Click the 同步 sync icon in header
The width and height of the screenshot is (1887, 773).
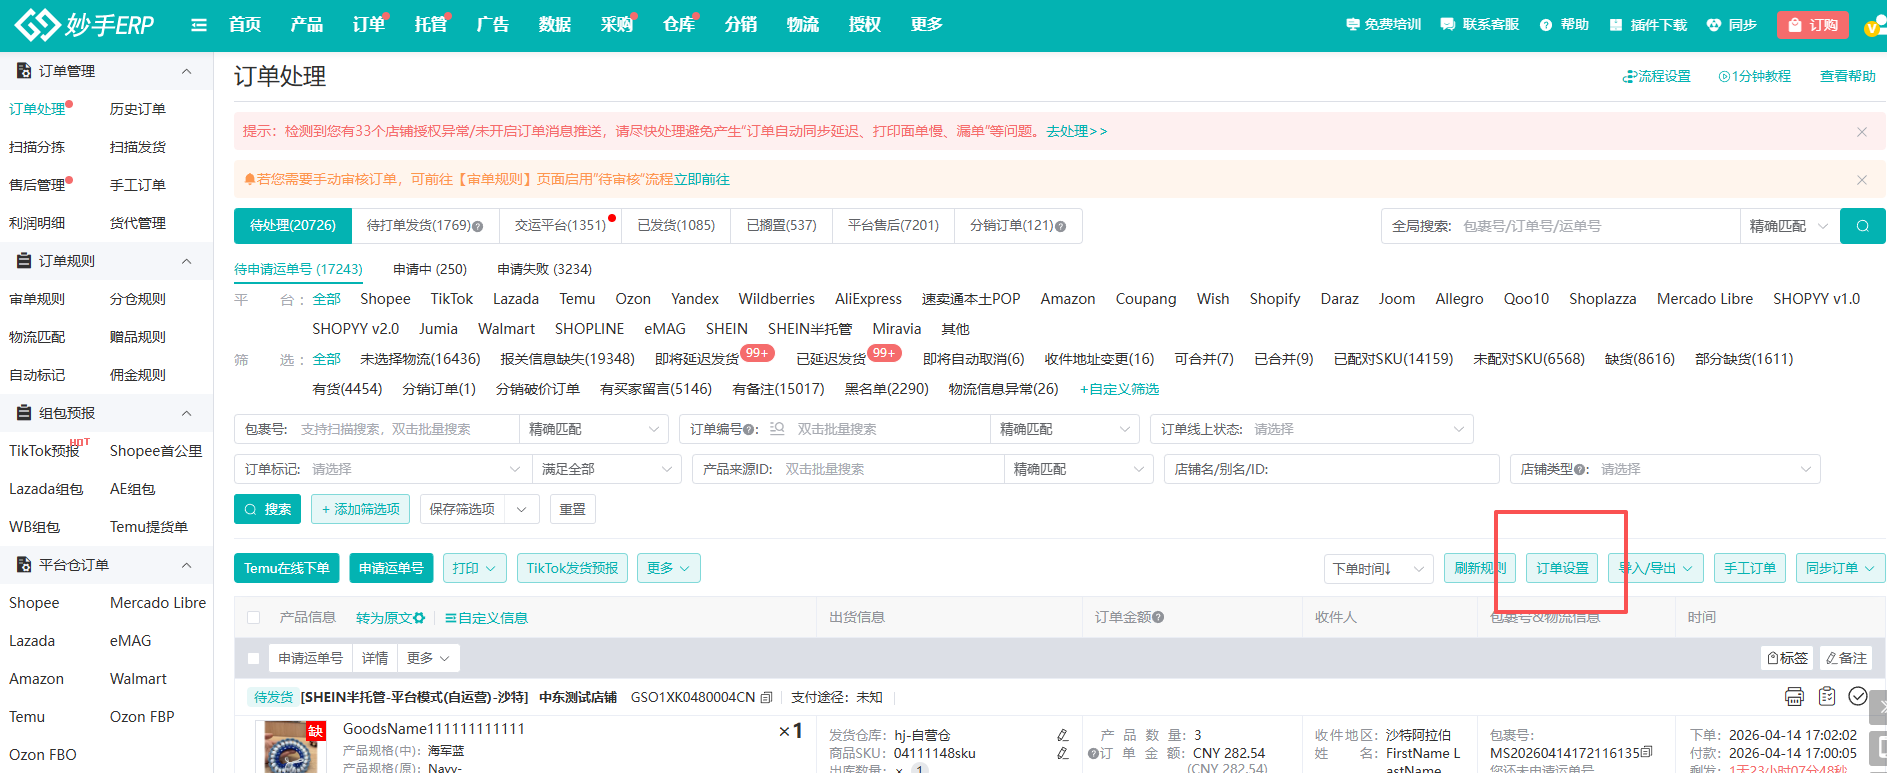[x=1731, y=25]
